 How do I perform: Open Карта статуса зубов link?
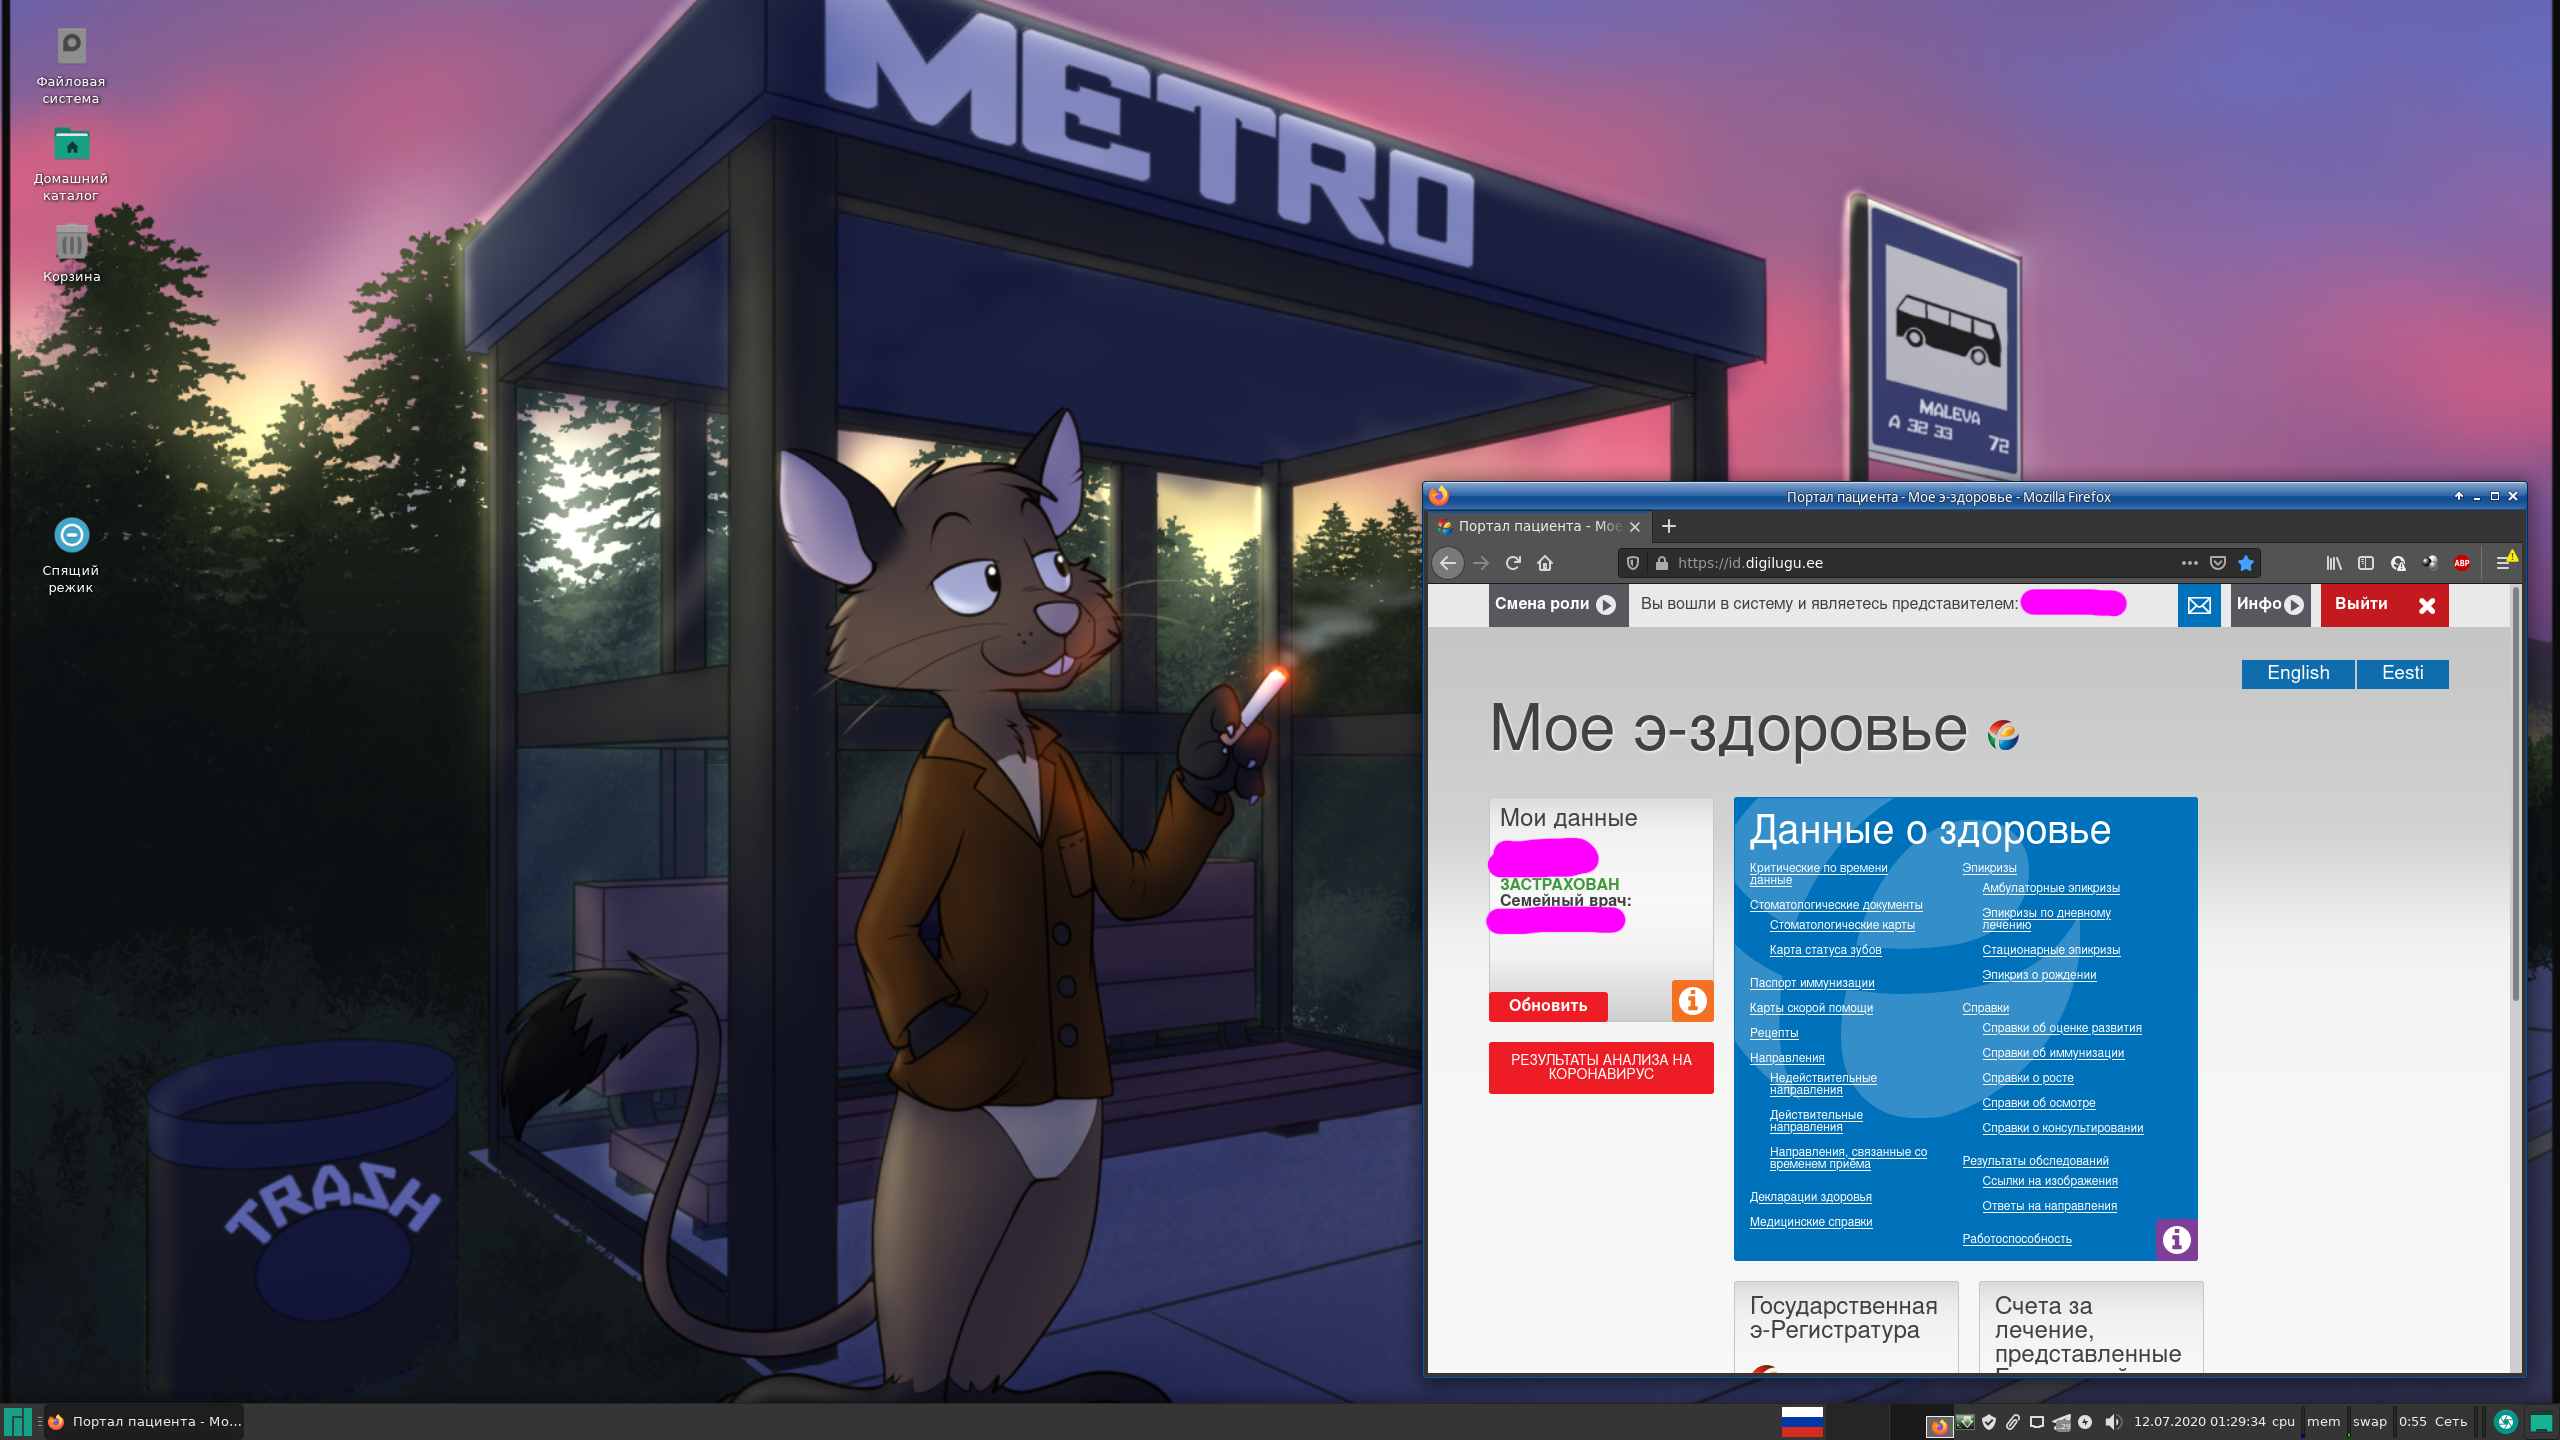coord(1825,950)
